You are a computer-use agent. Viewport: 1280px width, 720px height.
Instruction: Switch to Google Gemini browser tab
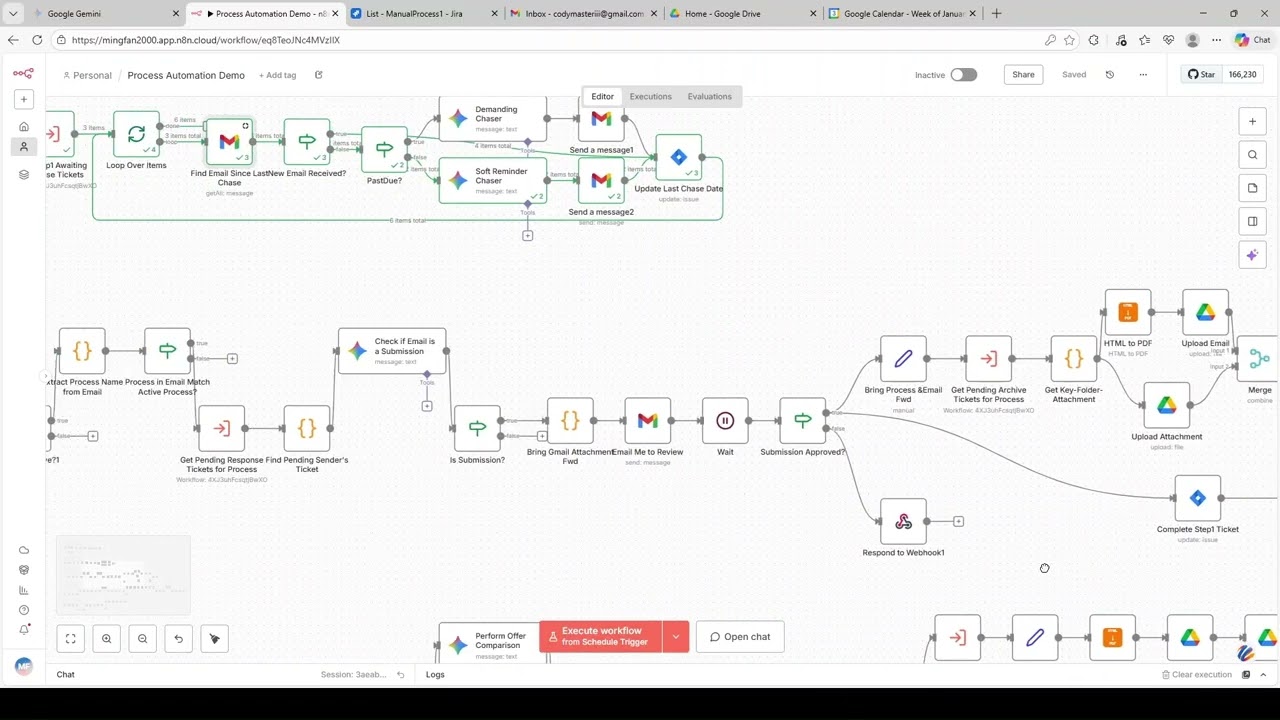pos(107,14)
